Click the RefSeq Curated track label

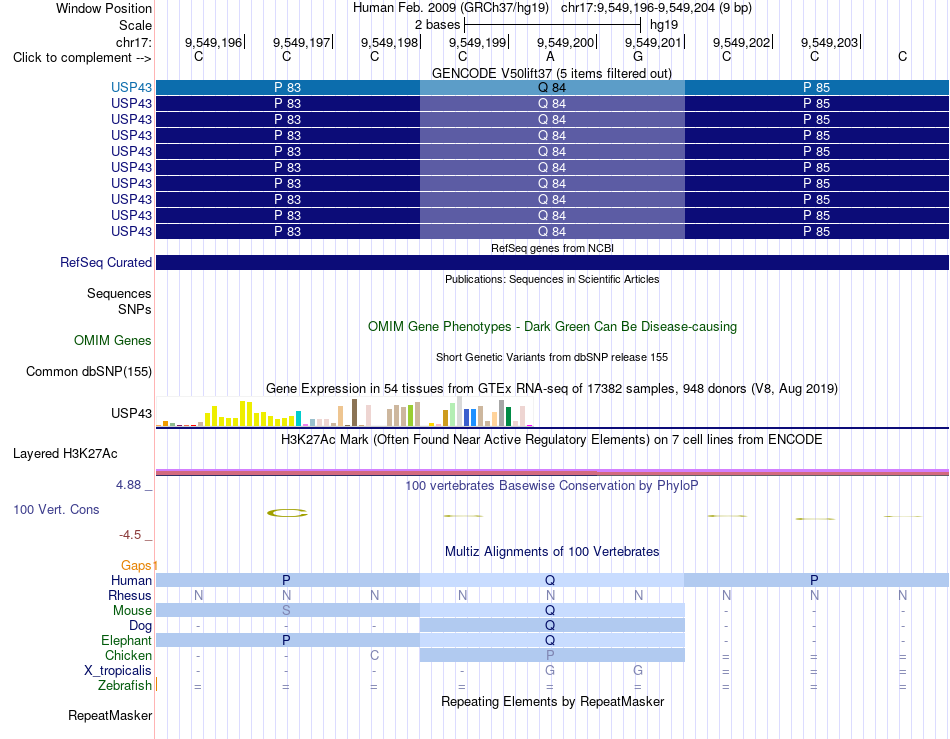(106, 262)
